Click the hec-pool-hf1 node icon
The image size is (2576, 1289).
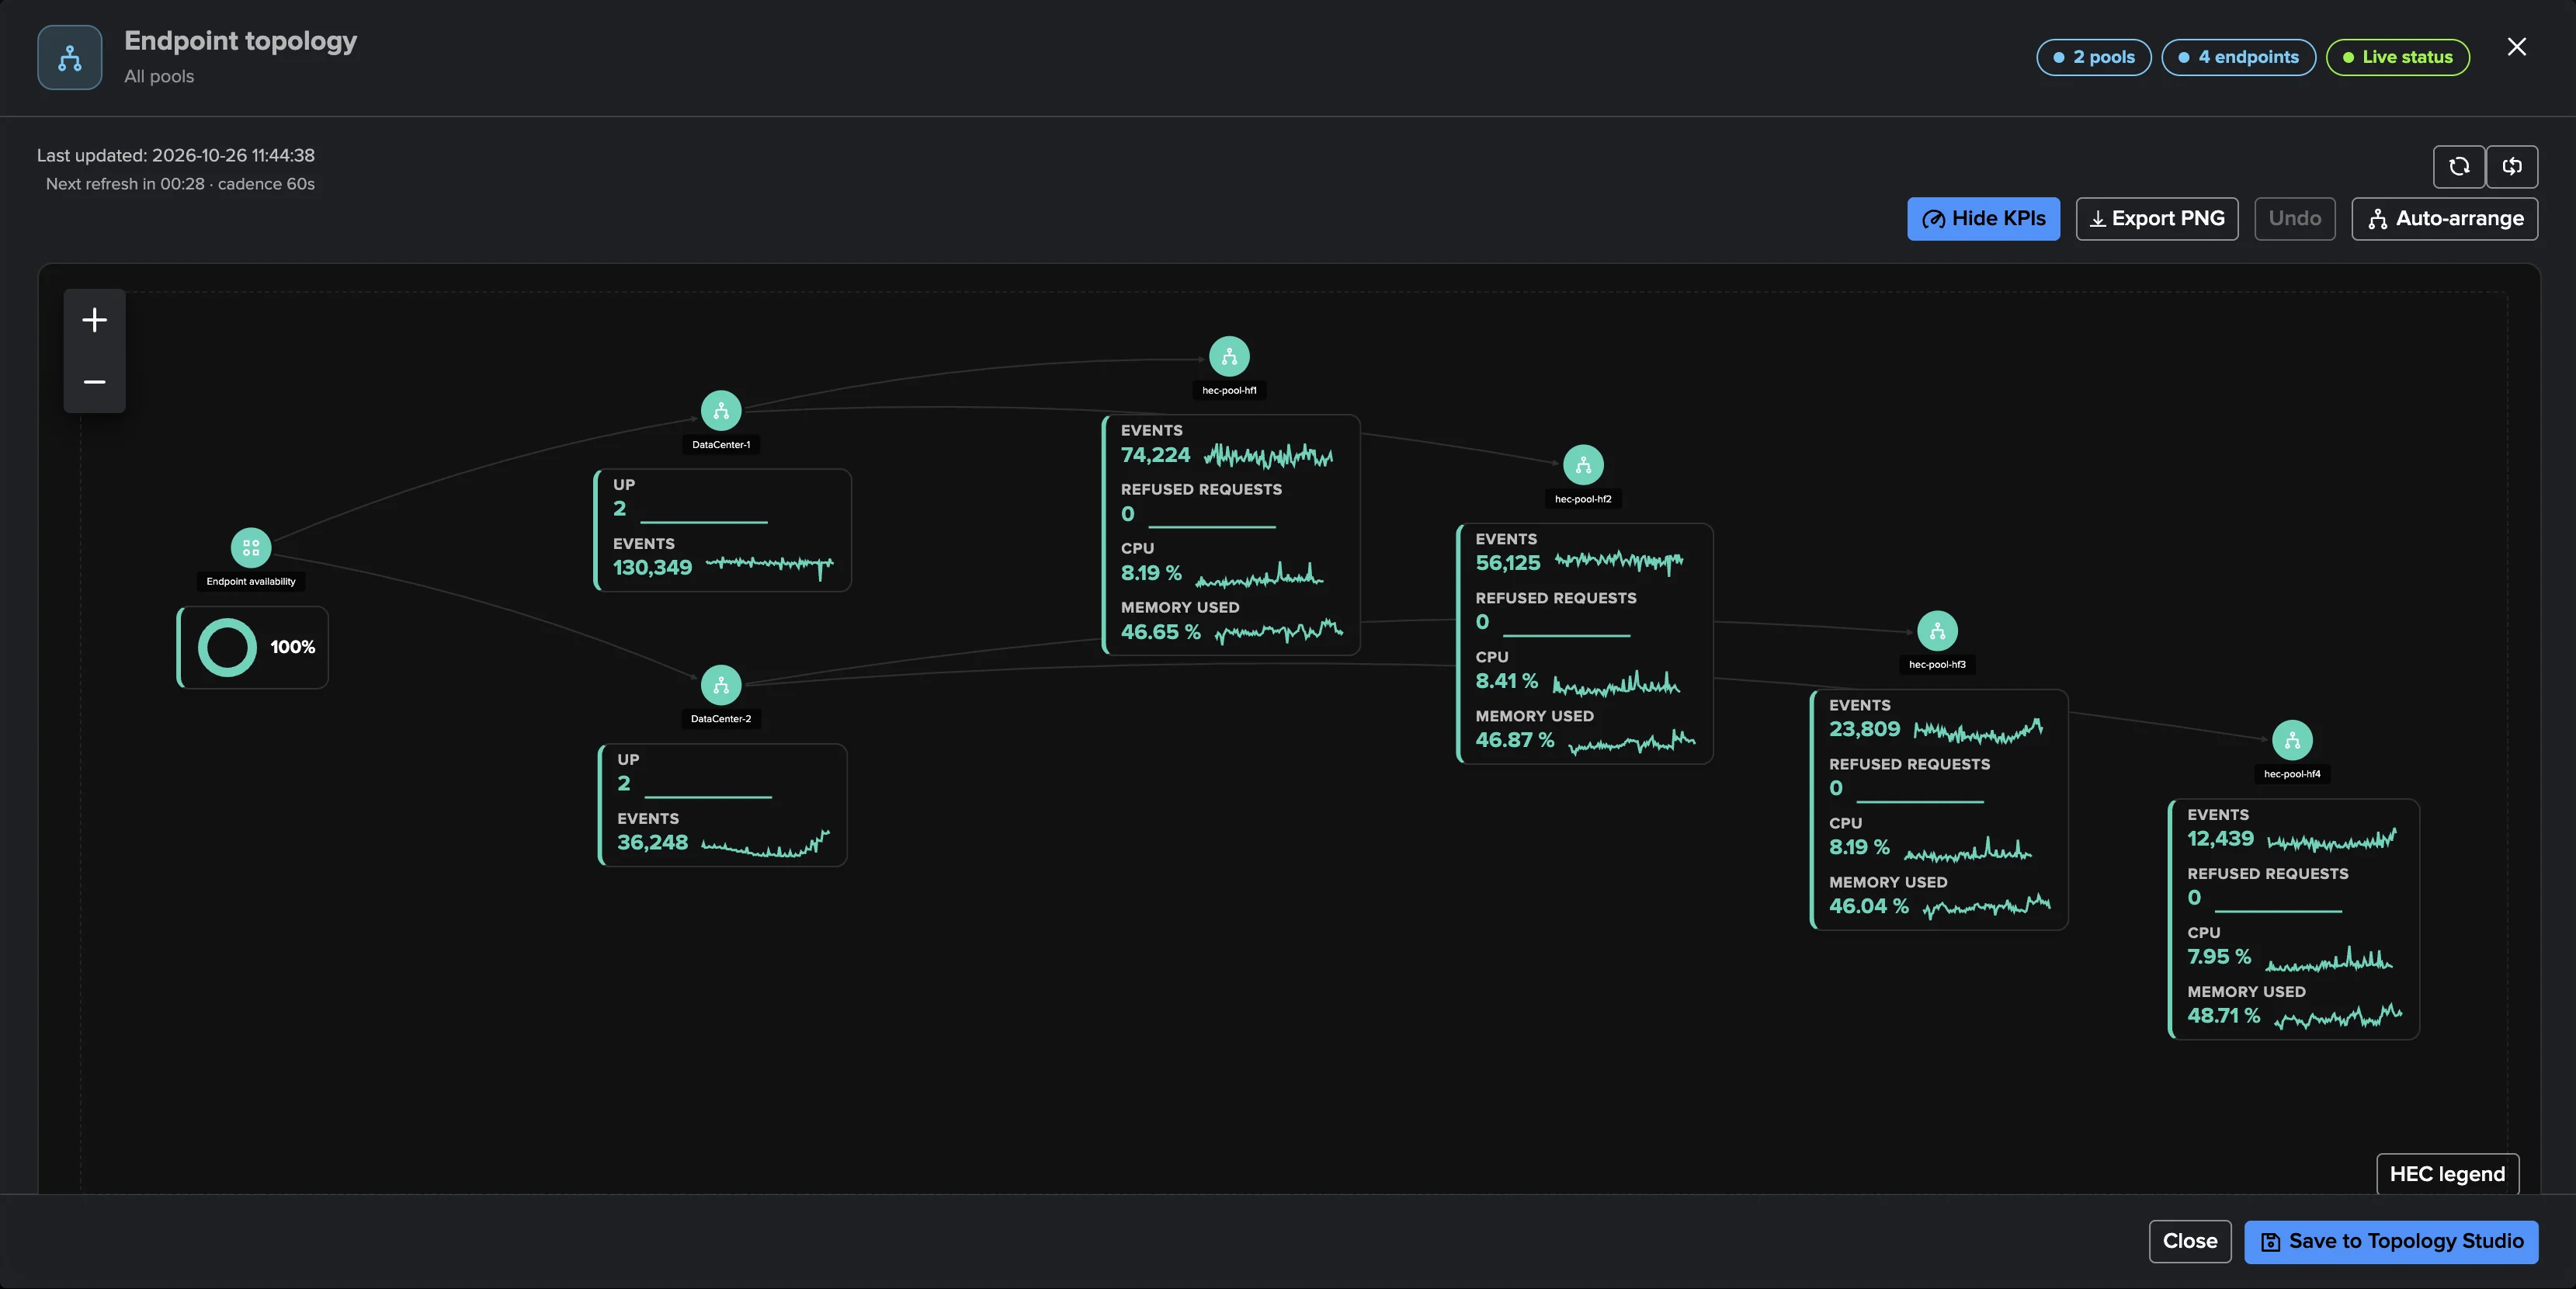pyautogui.click(x=1229, y=357)
